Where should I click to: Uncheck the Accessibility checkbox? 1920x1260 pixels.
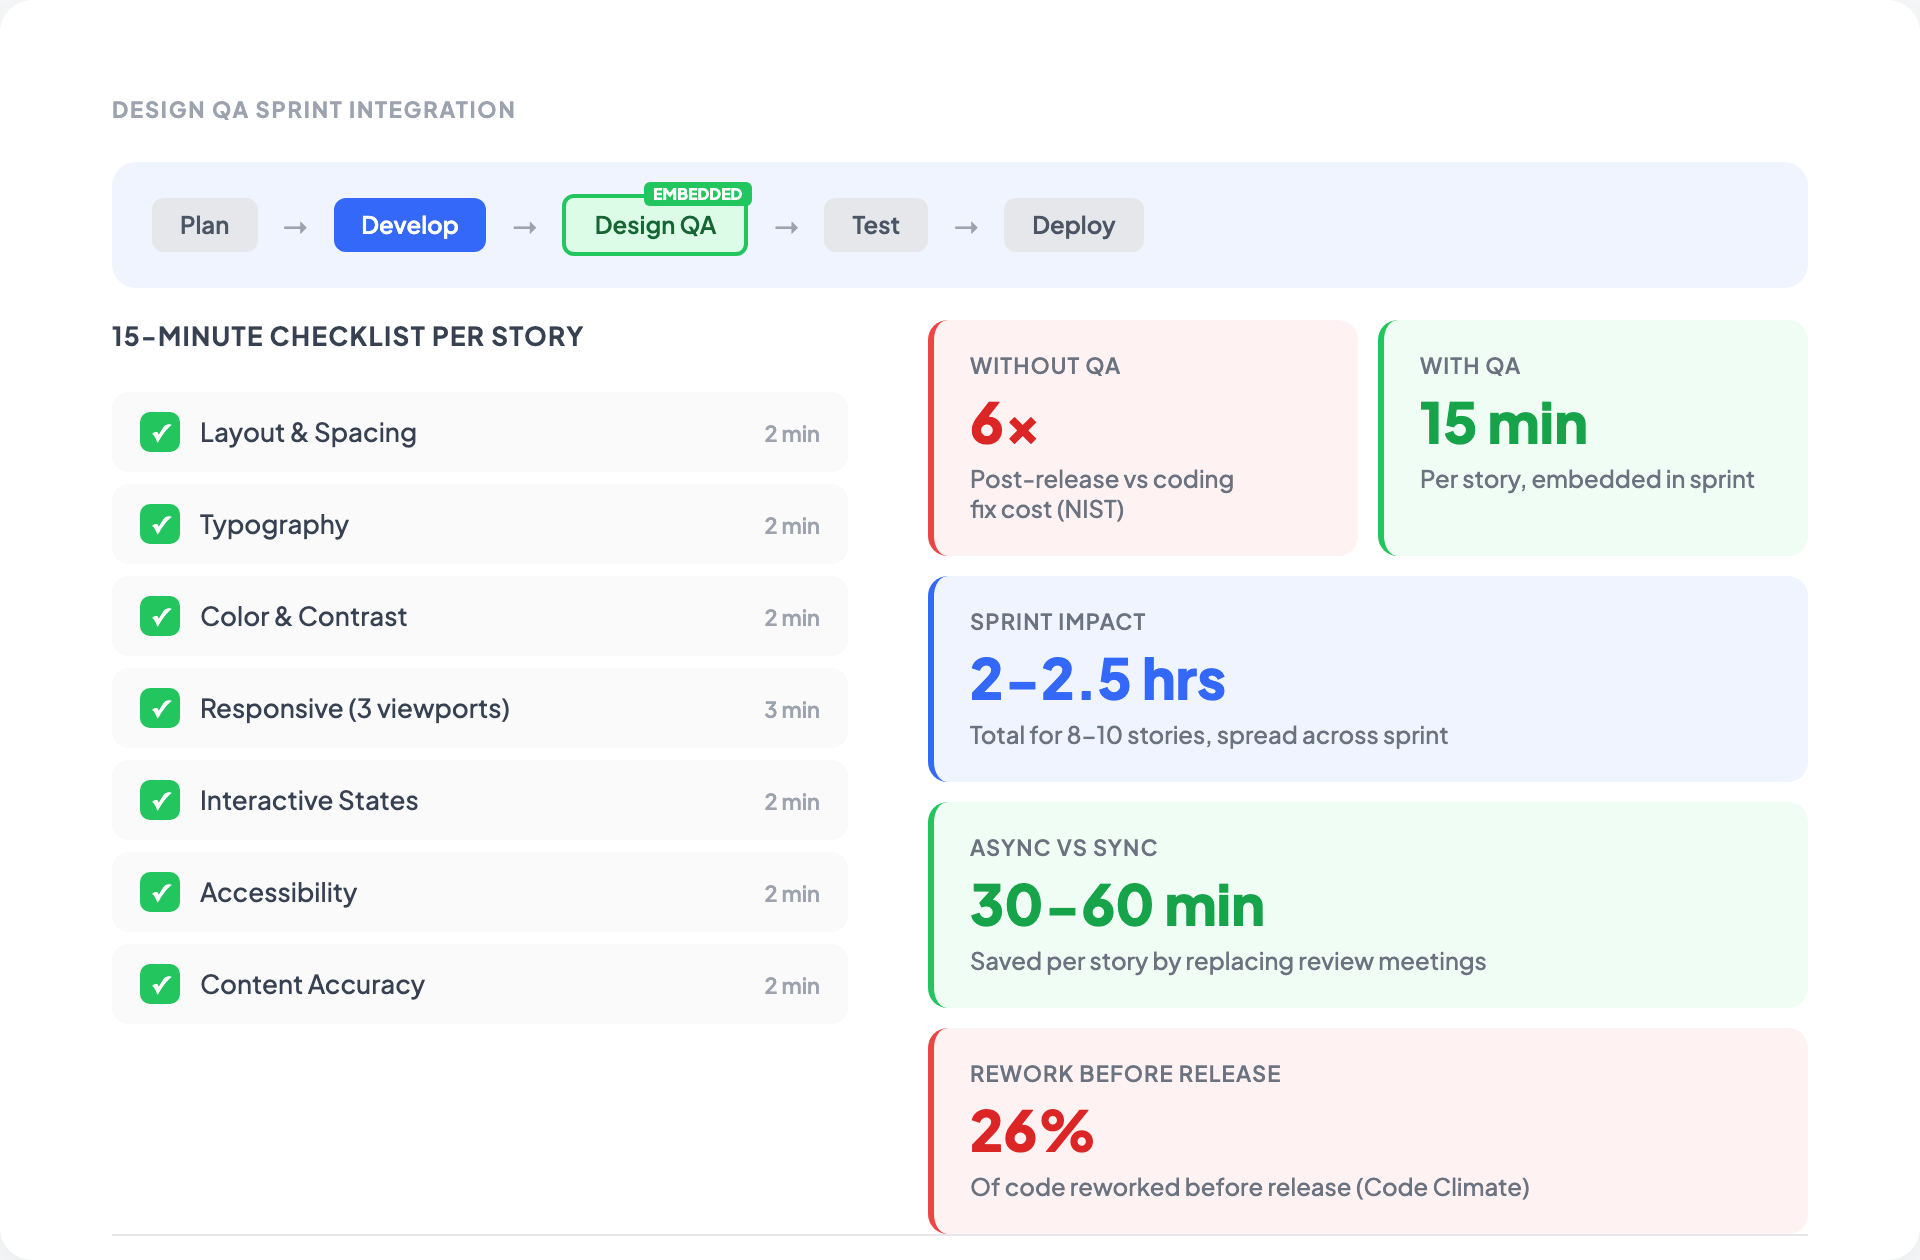[160, 892]
